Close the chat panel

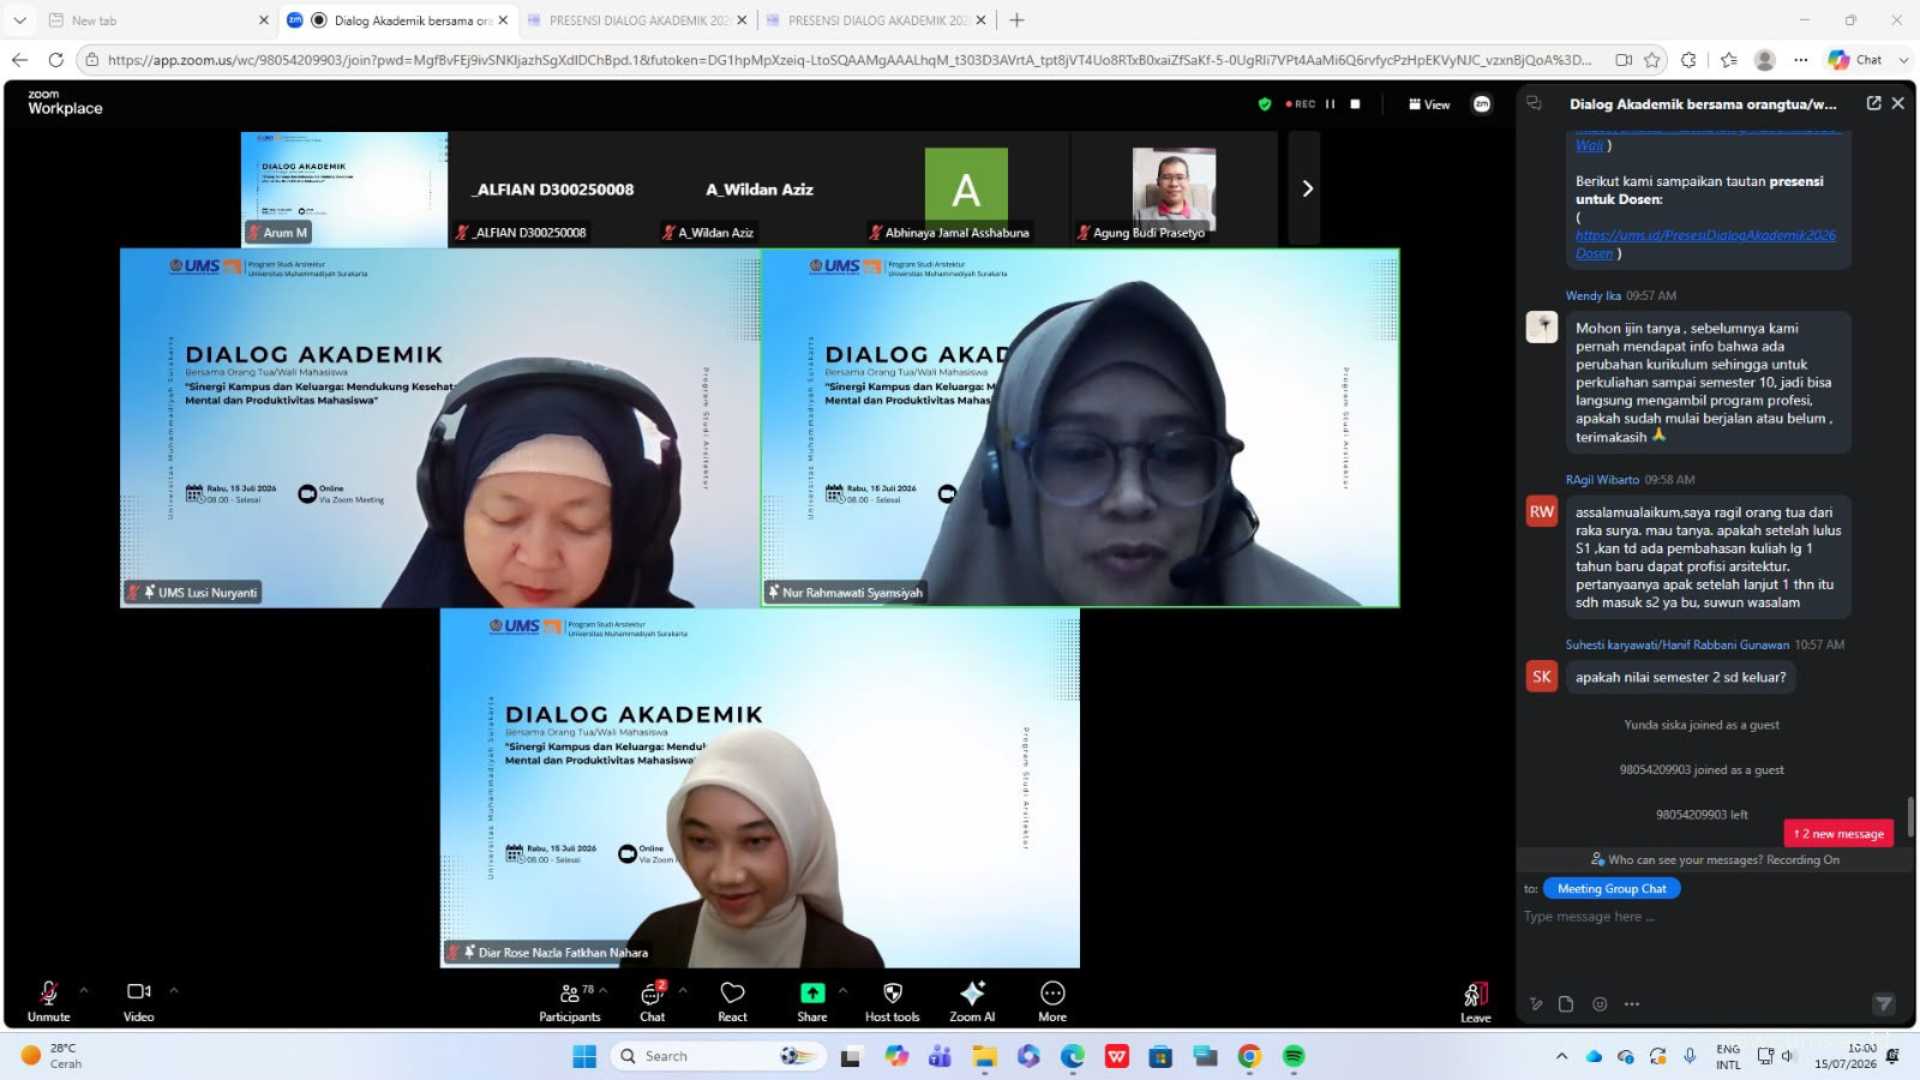[x=1898, y=103]
